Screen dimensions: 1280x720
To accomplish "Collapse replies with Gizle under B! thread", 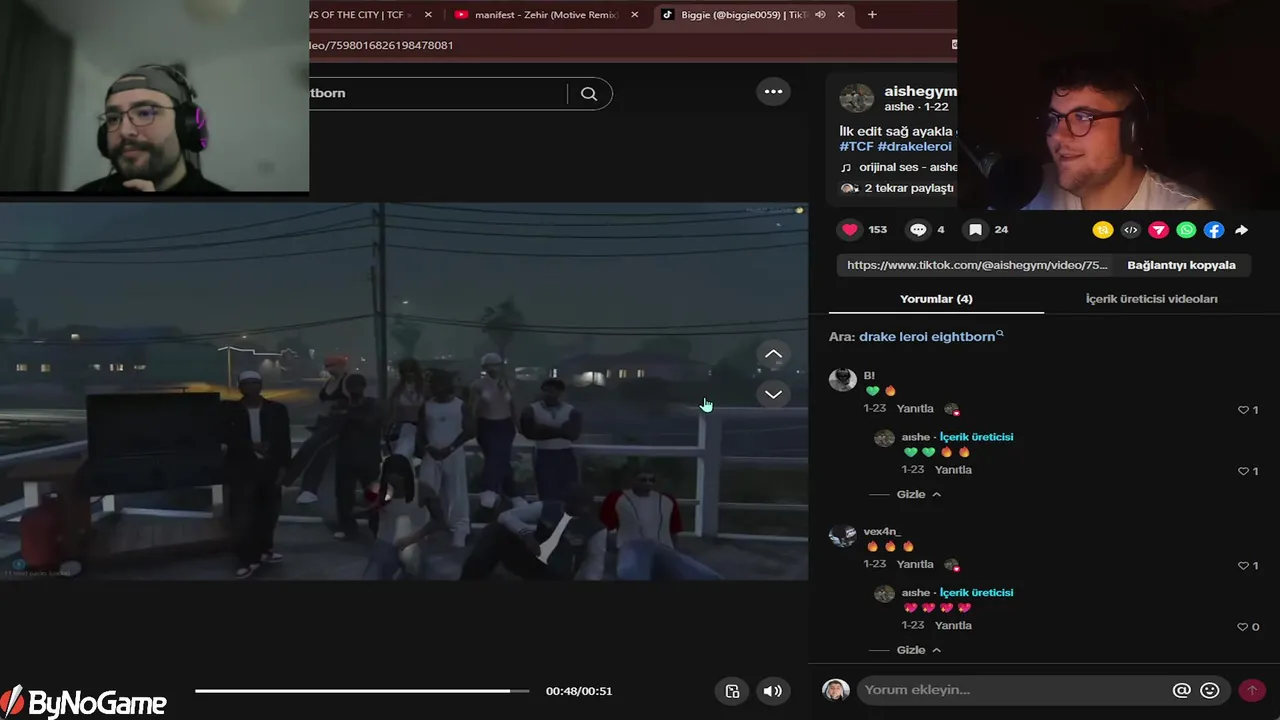I will [918, 495].
